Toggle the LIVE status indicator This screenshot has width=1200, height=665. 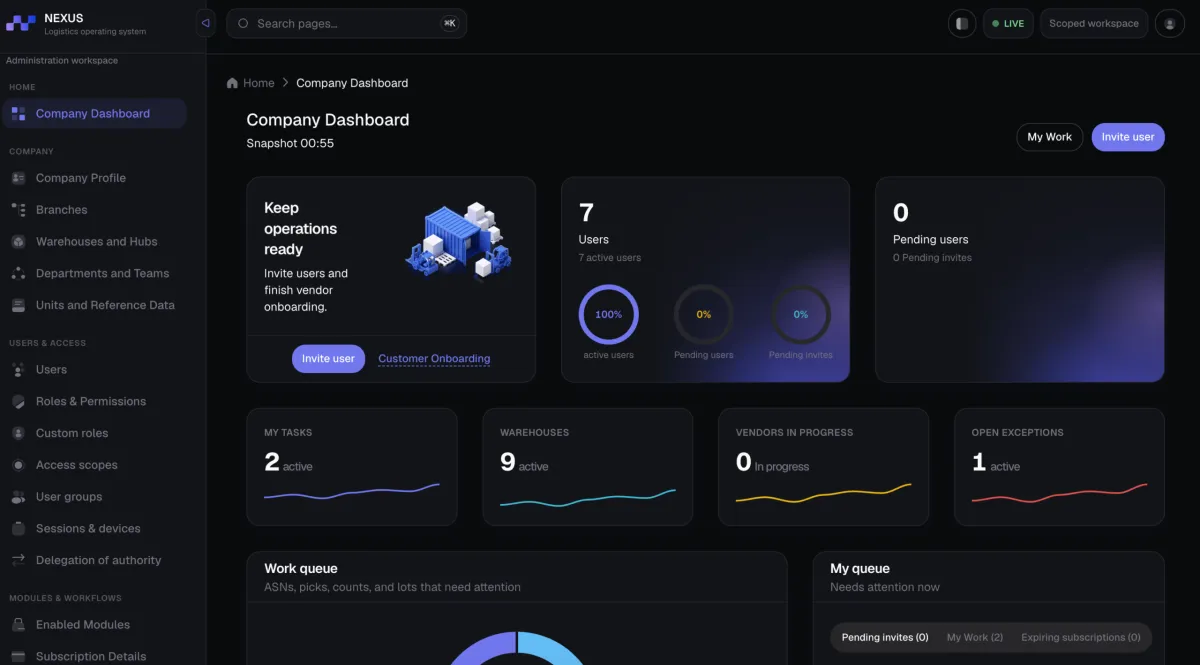[1008, 23]
